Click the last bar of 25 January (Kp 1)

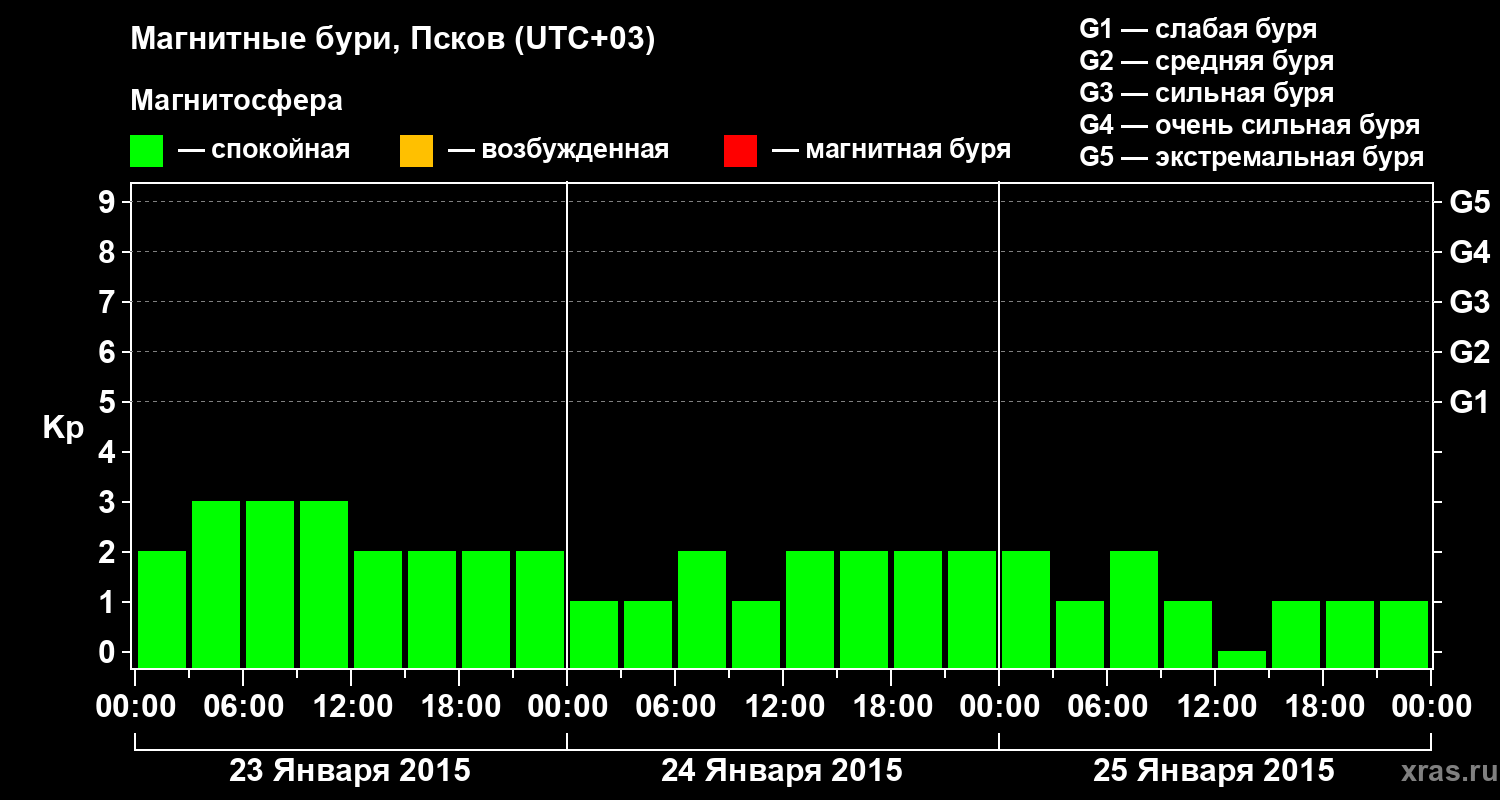click(x=1404, y=634)
